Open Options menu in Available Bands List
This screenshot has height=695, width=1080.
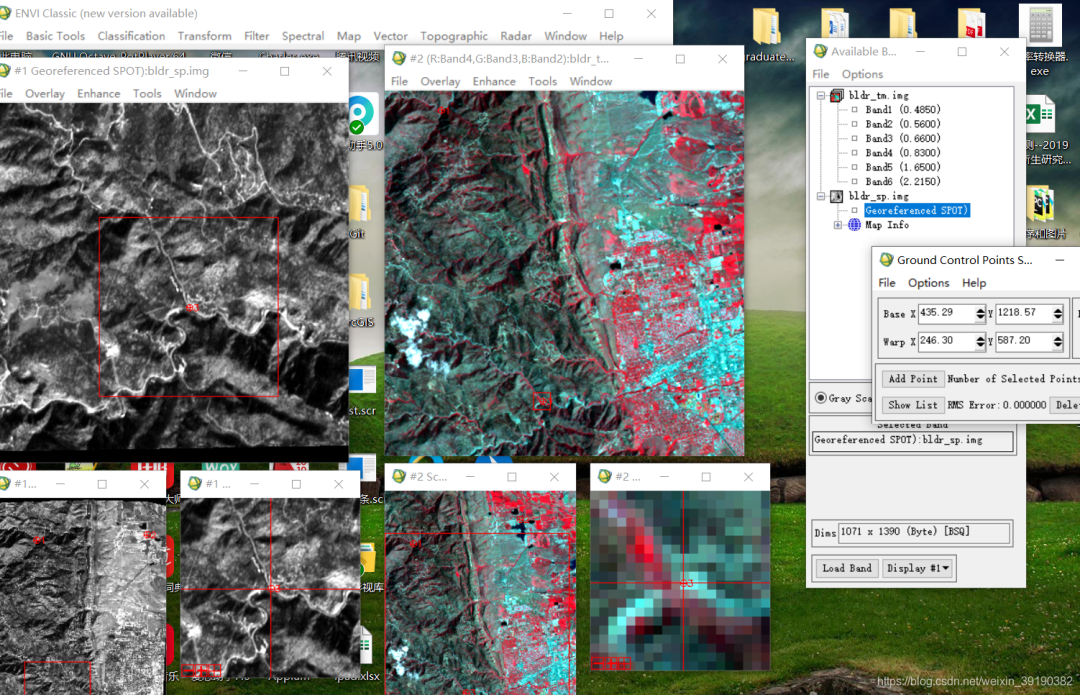(862, 74)
